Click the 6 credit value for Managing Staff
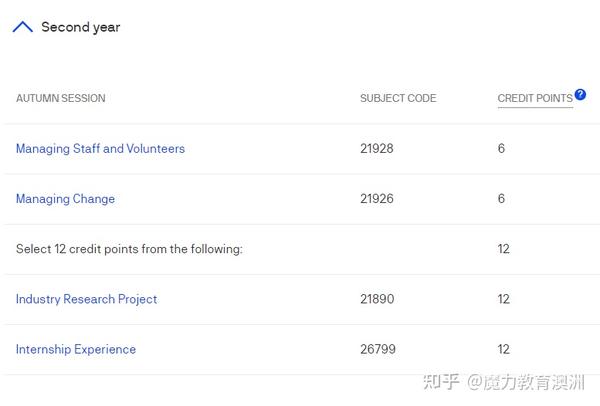Screen dimensions: 600x406 point(501,148)
